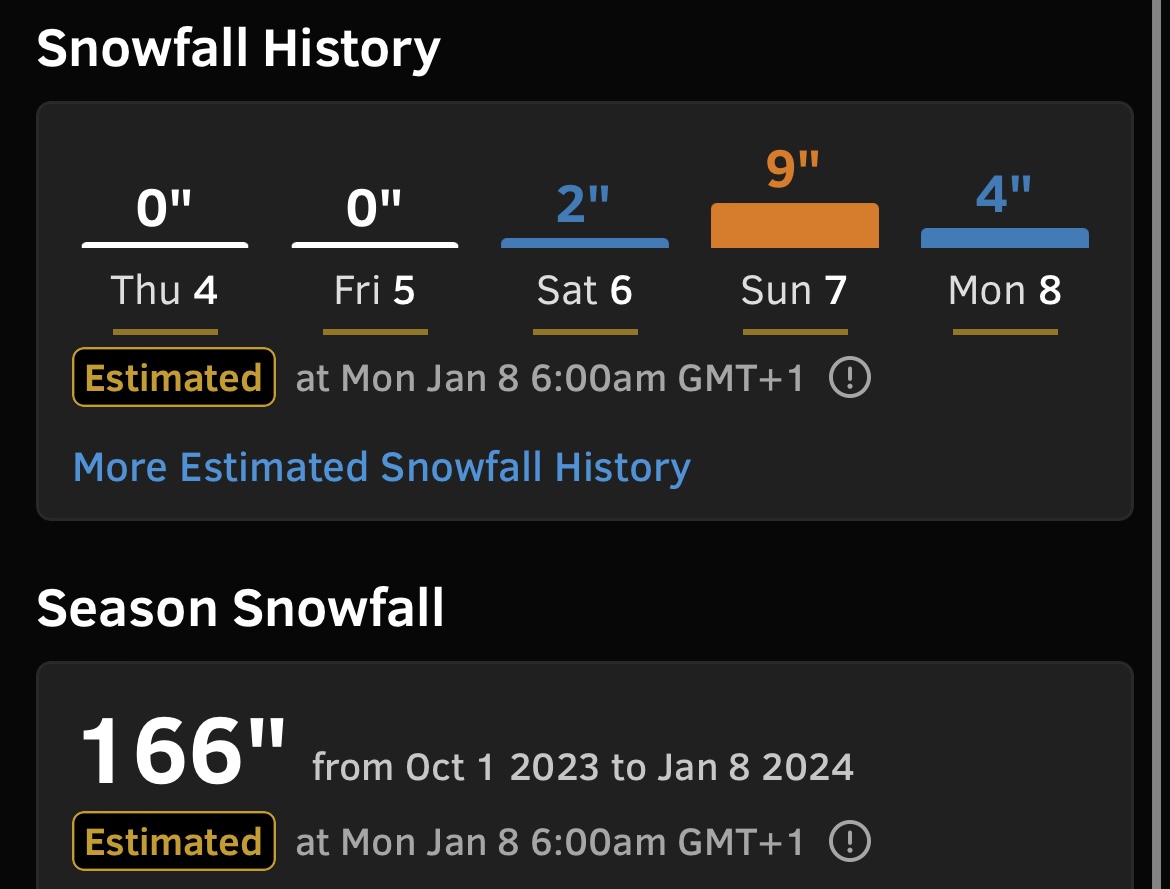Click info icon beside Season Snowfall estimate time
Screen dimensions: 1170x889
[x=849, y=841]
